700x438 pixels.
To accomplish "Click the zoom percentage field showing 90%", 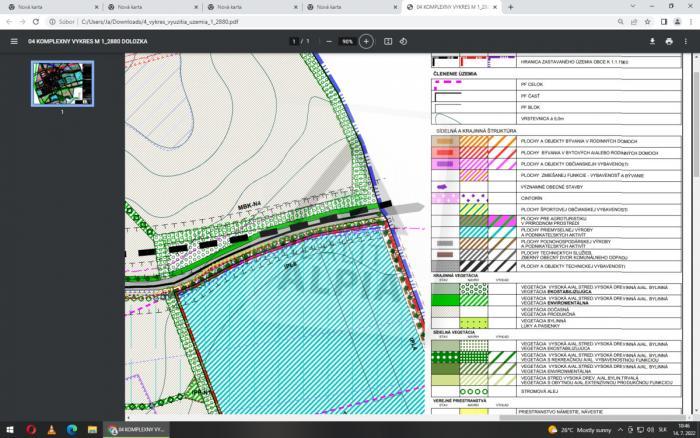I will (347, 41).
